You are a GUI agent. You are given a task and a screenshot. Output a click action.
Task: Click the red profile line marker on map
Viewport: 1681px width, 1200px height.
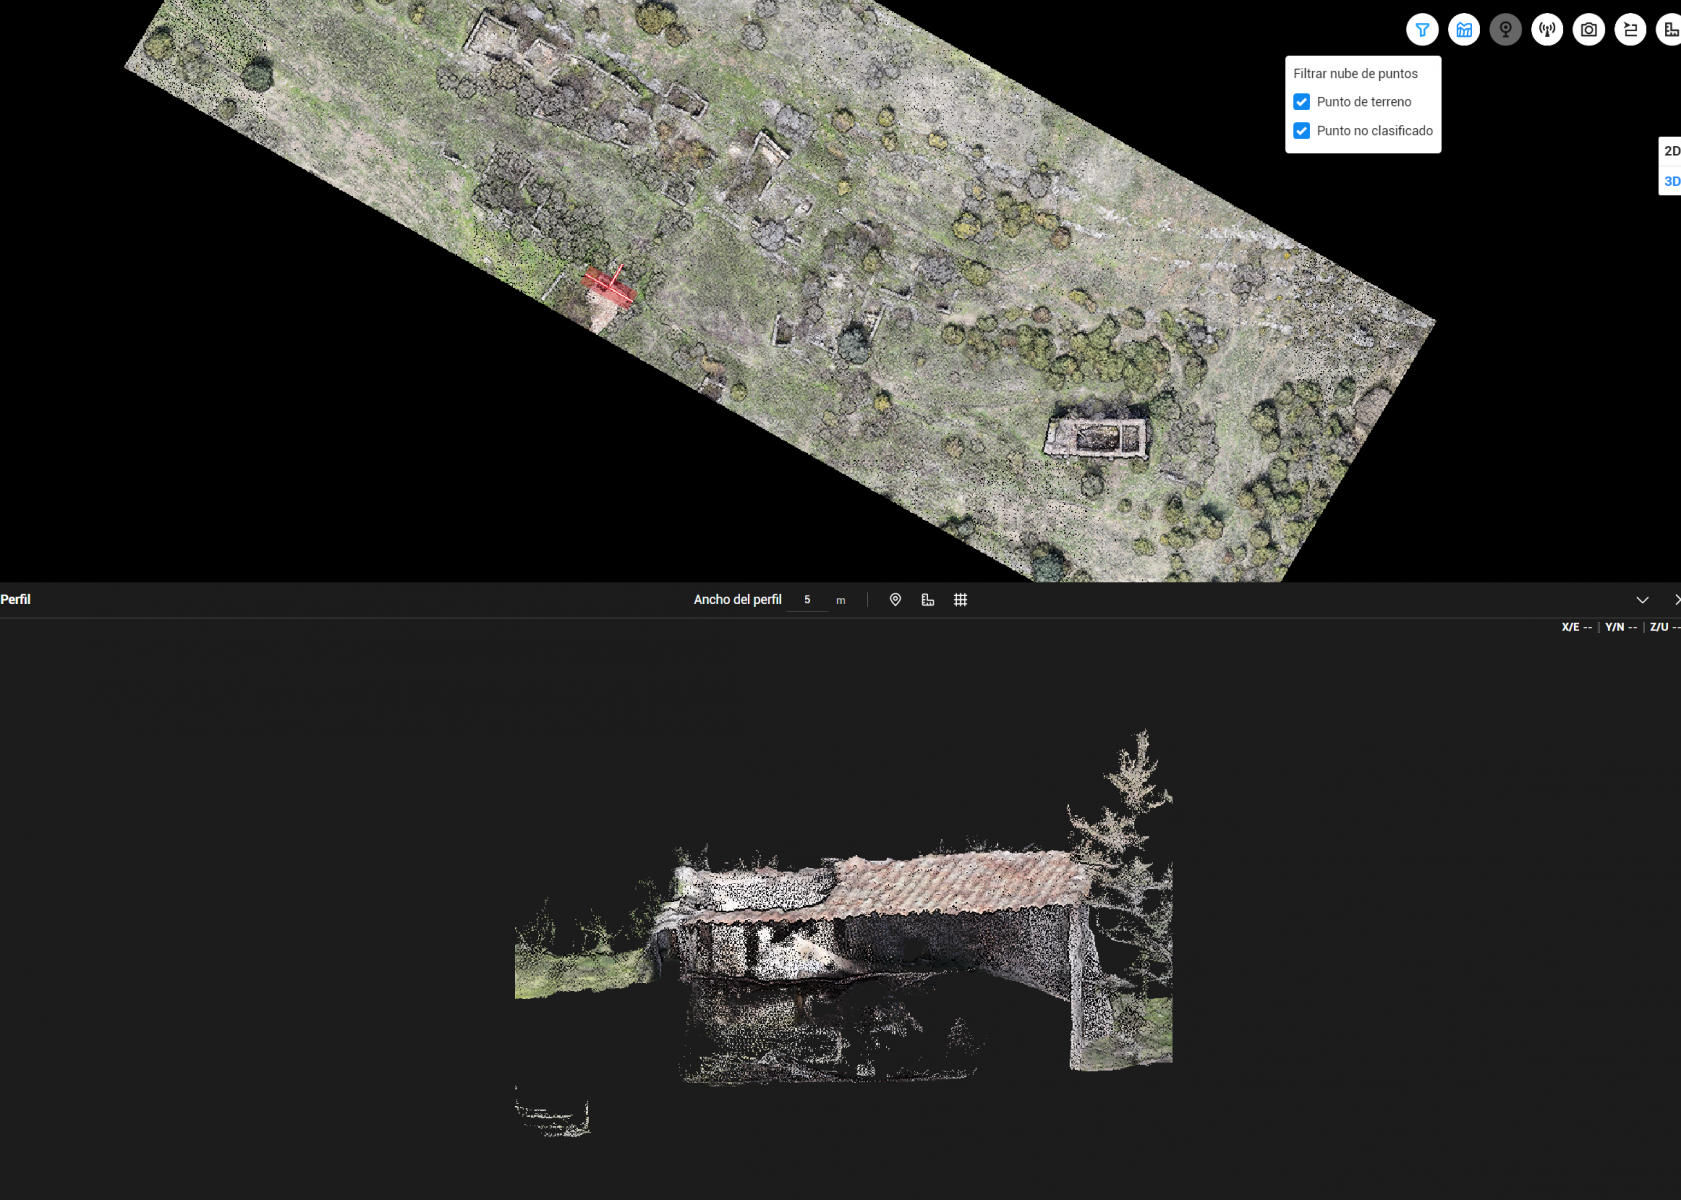[609, 286]
